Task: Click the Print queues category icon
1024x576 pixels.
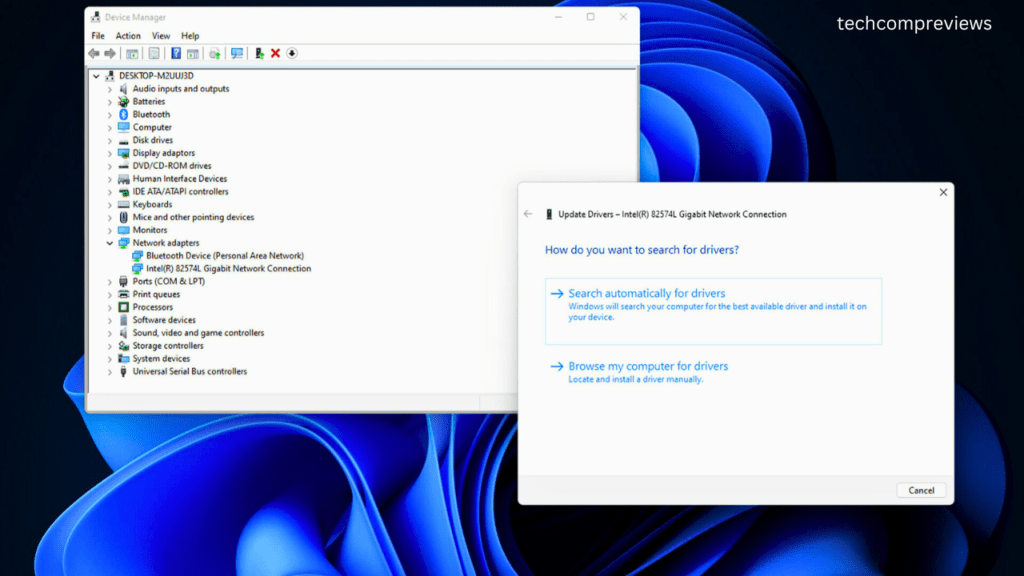Action: (123, 295)
